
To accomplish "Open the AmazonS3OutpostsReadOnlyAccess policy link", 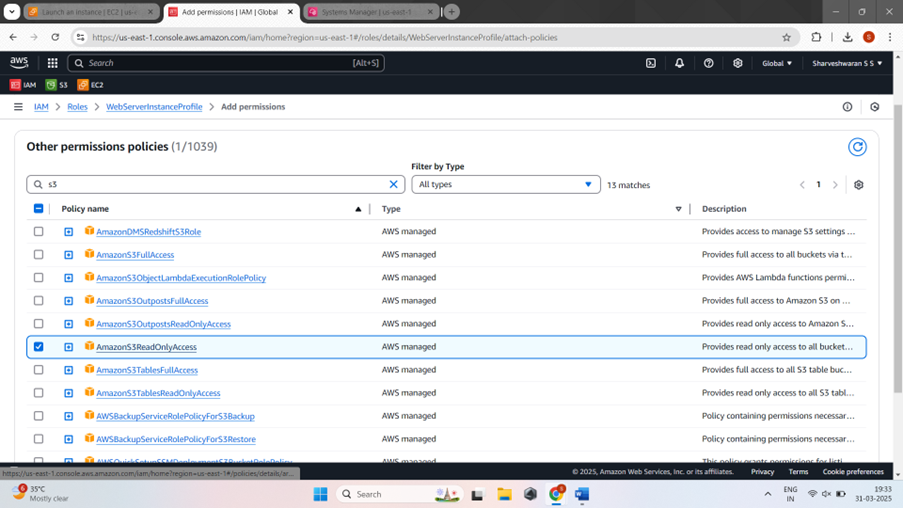I will click(164, 324).
